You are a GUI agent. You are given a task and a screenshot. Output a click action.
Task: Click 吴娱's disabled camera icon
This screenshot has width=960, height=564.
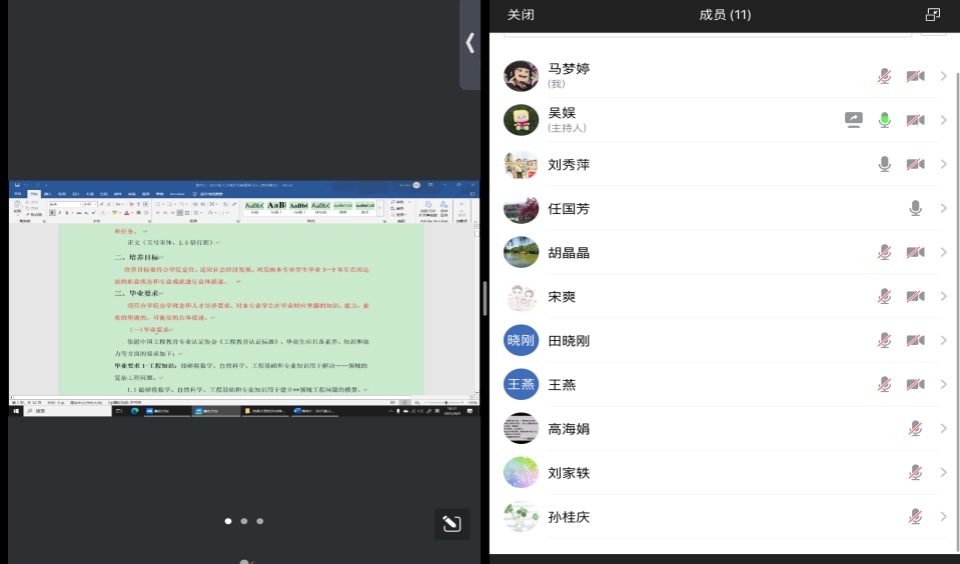click(915, 120)
